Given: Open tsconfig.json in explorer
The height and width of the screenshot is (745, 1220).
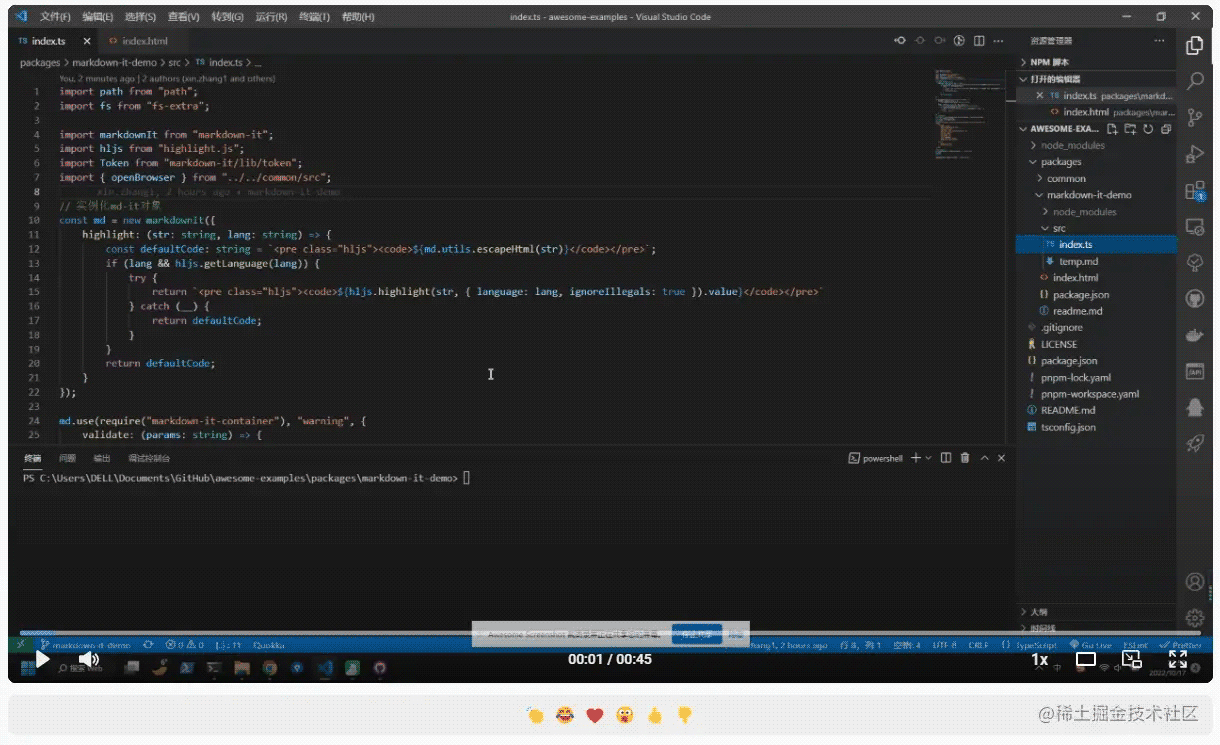Looking at the screenshot, I should pos(1096,427).
